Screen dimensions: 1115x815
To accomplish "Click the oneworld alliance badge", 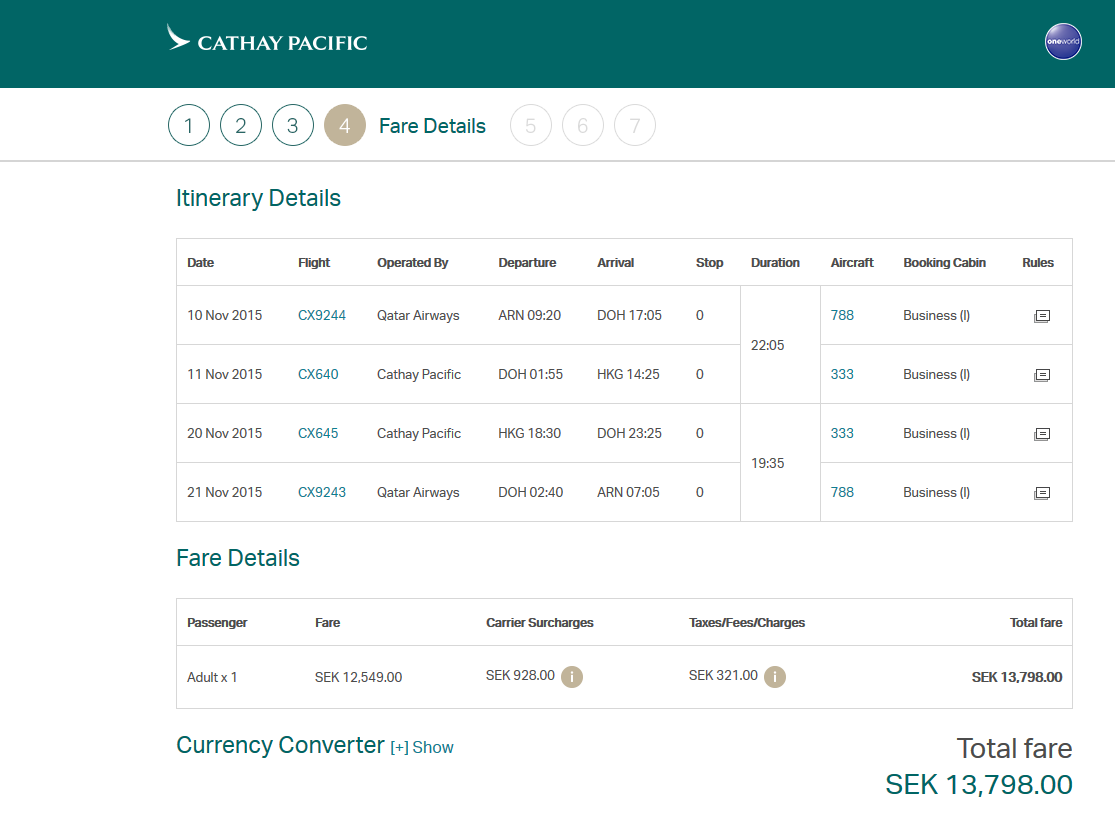I will click(x=1063, y=42).
